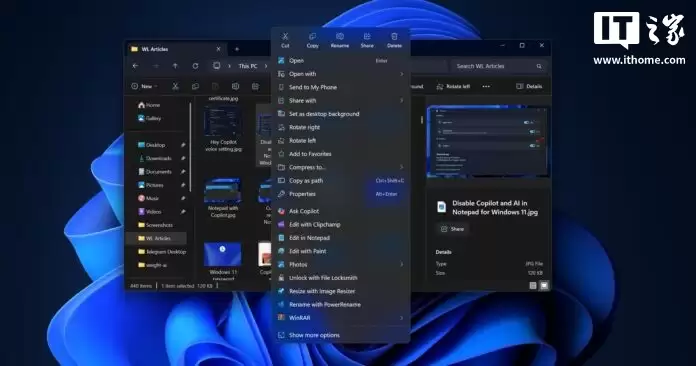This screenshot has width=696, height=366.
Task: Open Properties from the context menu
Action: (x=340, y=194)
